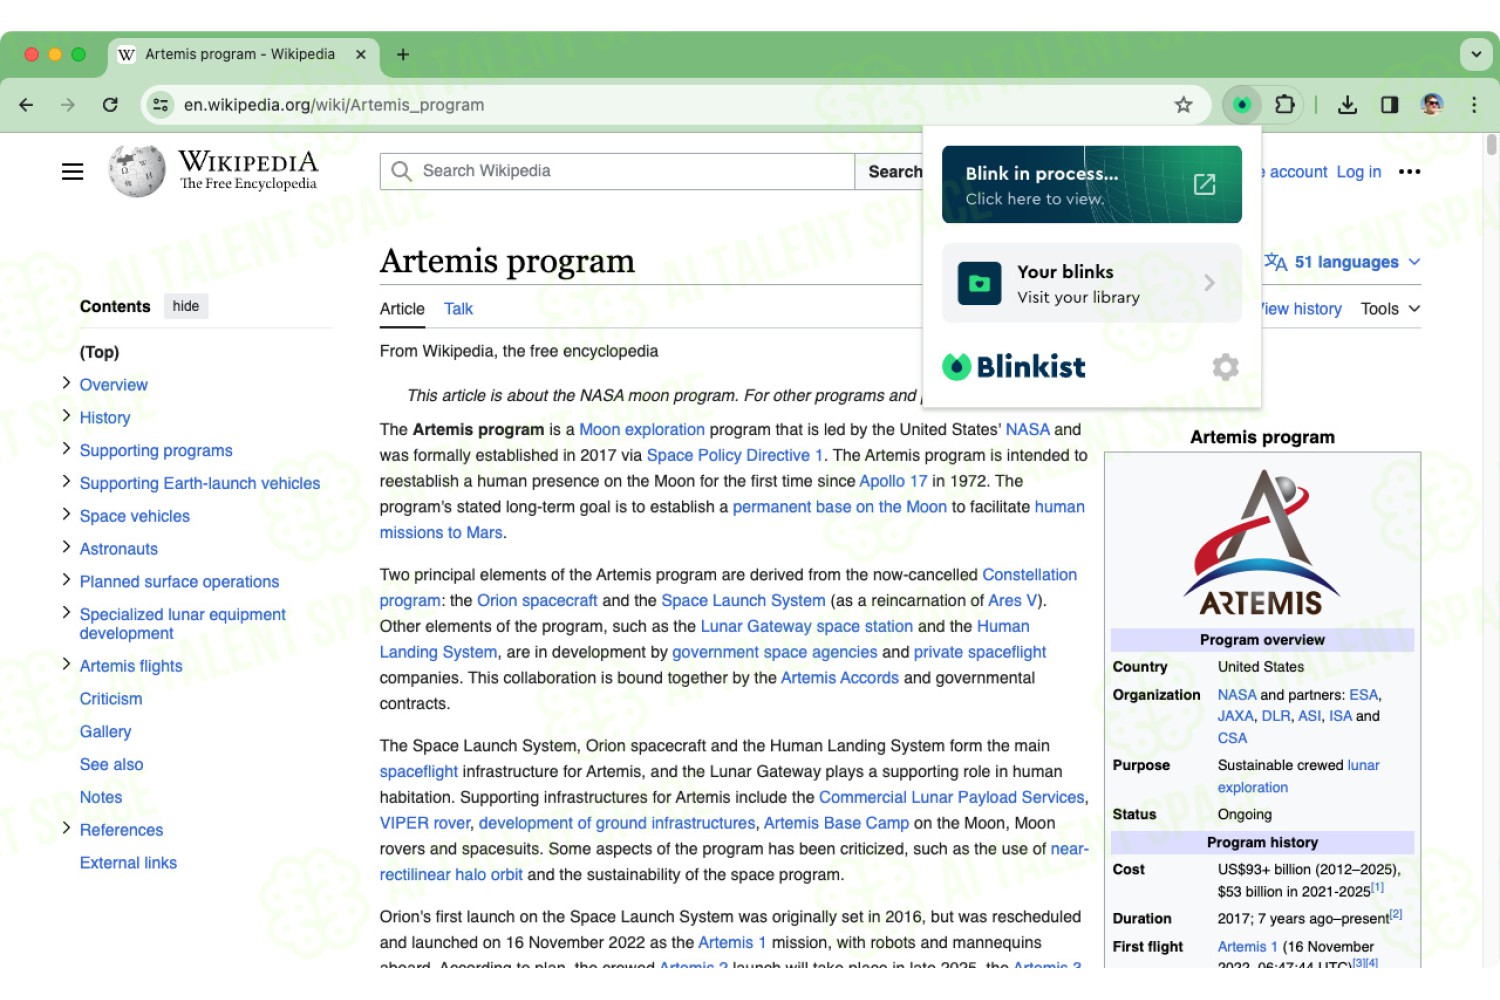Open the Orion spacecraft link
Screen dimensions: 1500x1000
pyautogui.click(x=537, y=600)
